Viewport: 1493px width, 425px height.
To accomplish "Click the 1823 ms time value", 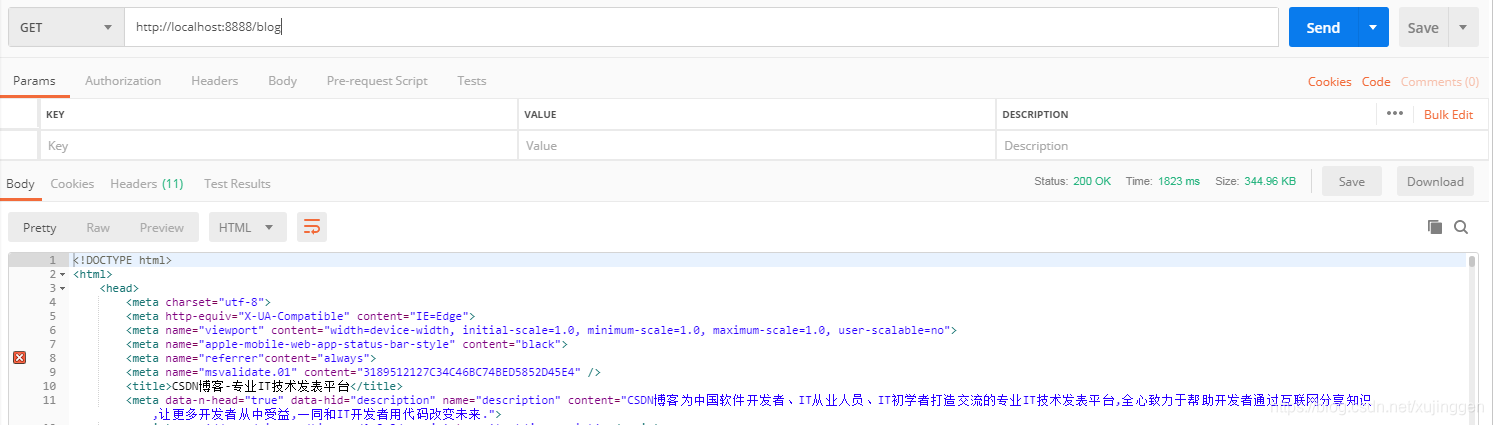I will click(x=1178, y=181).
